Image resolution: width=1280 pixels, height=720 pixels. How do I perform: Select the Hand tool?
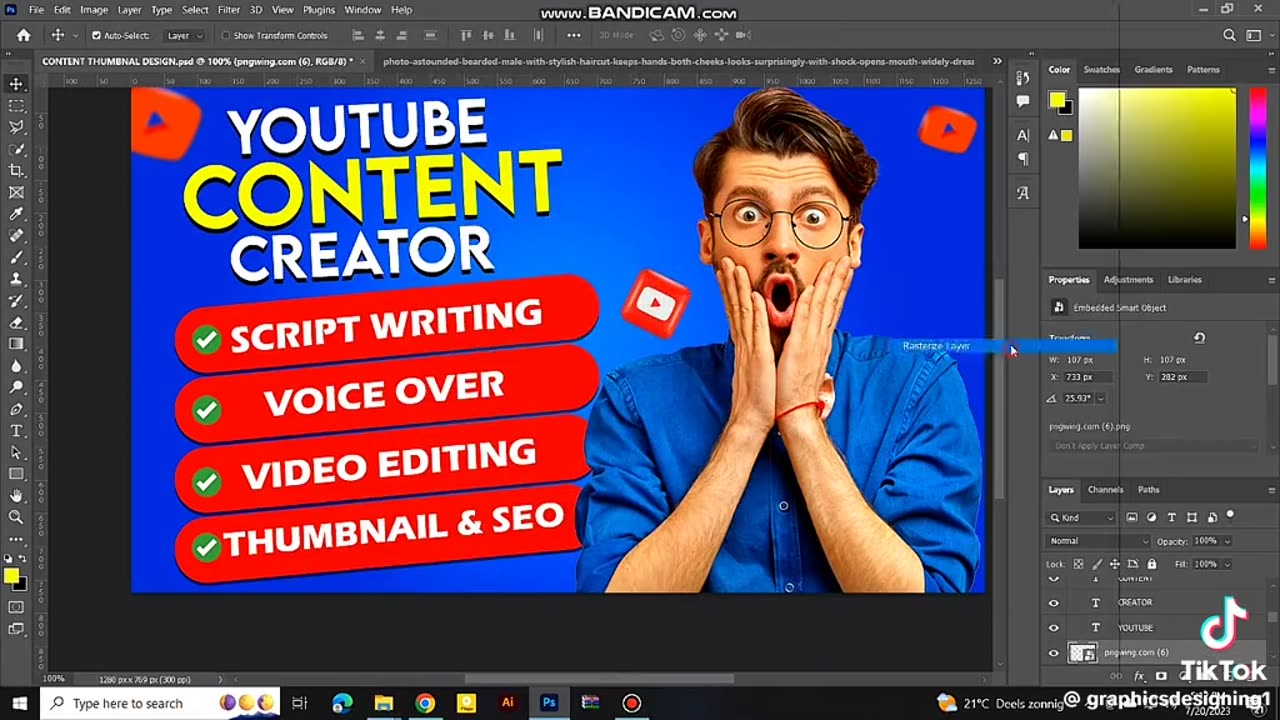click(16, 496)
